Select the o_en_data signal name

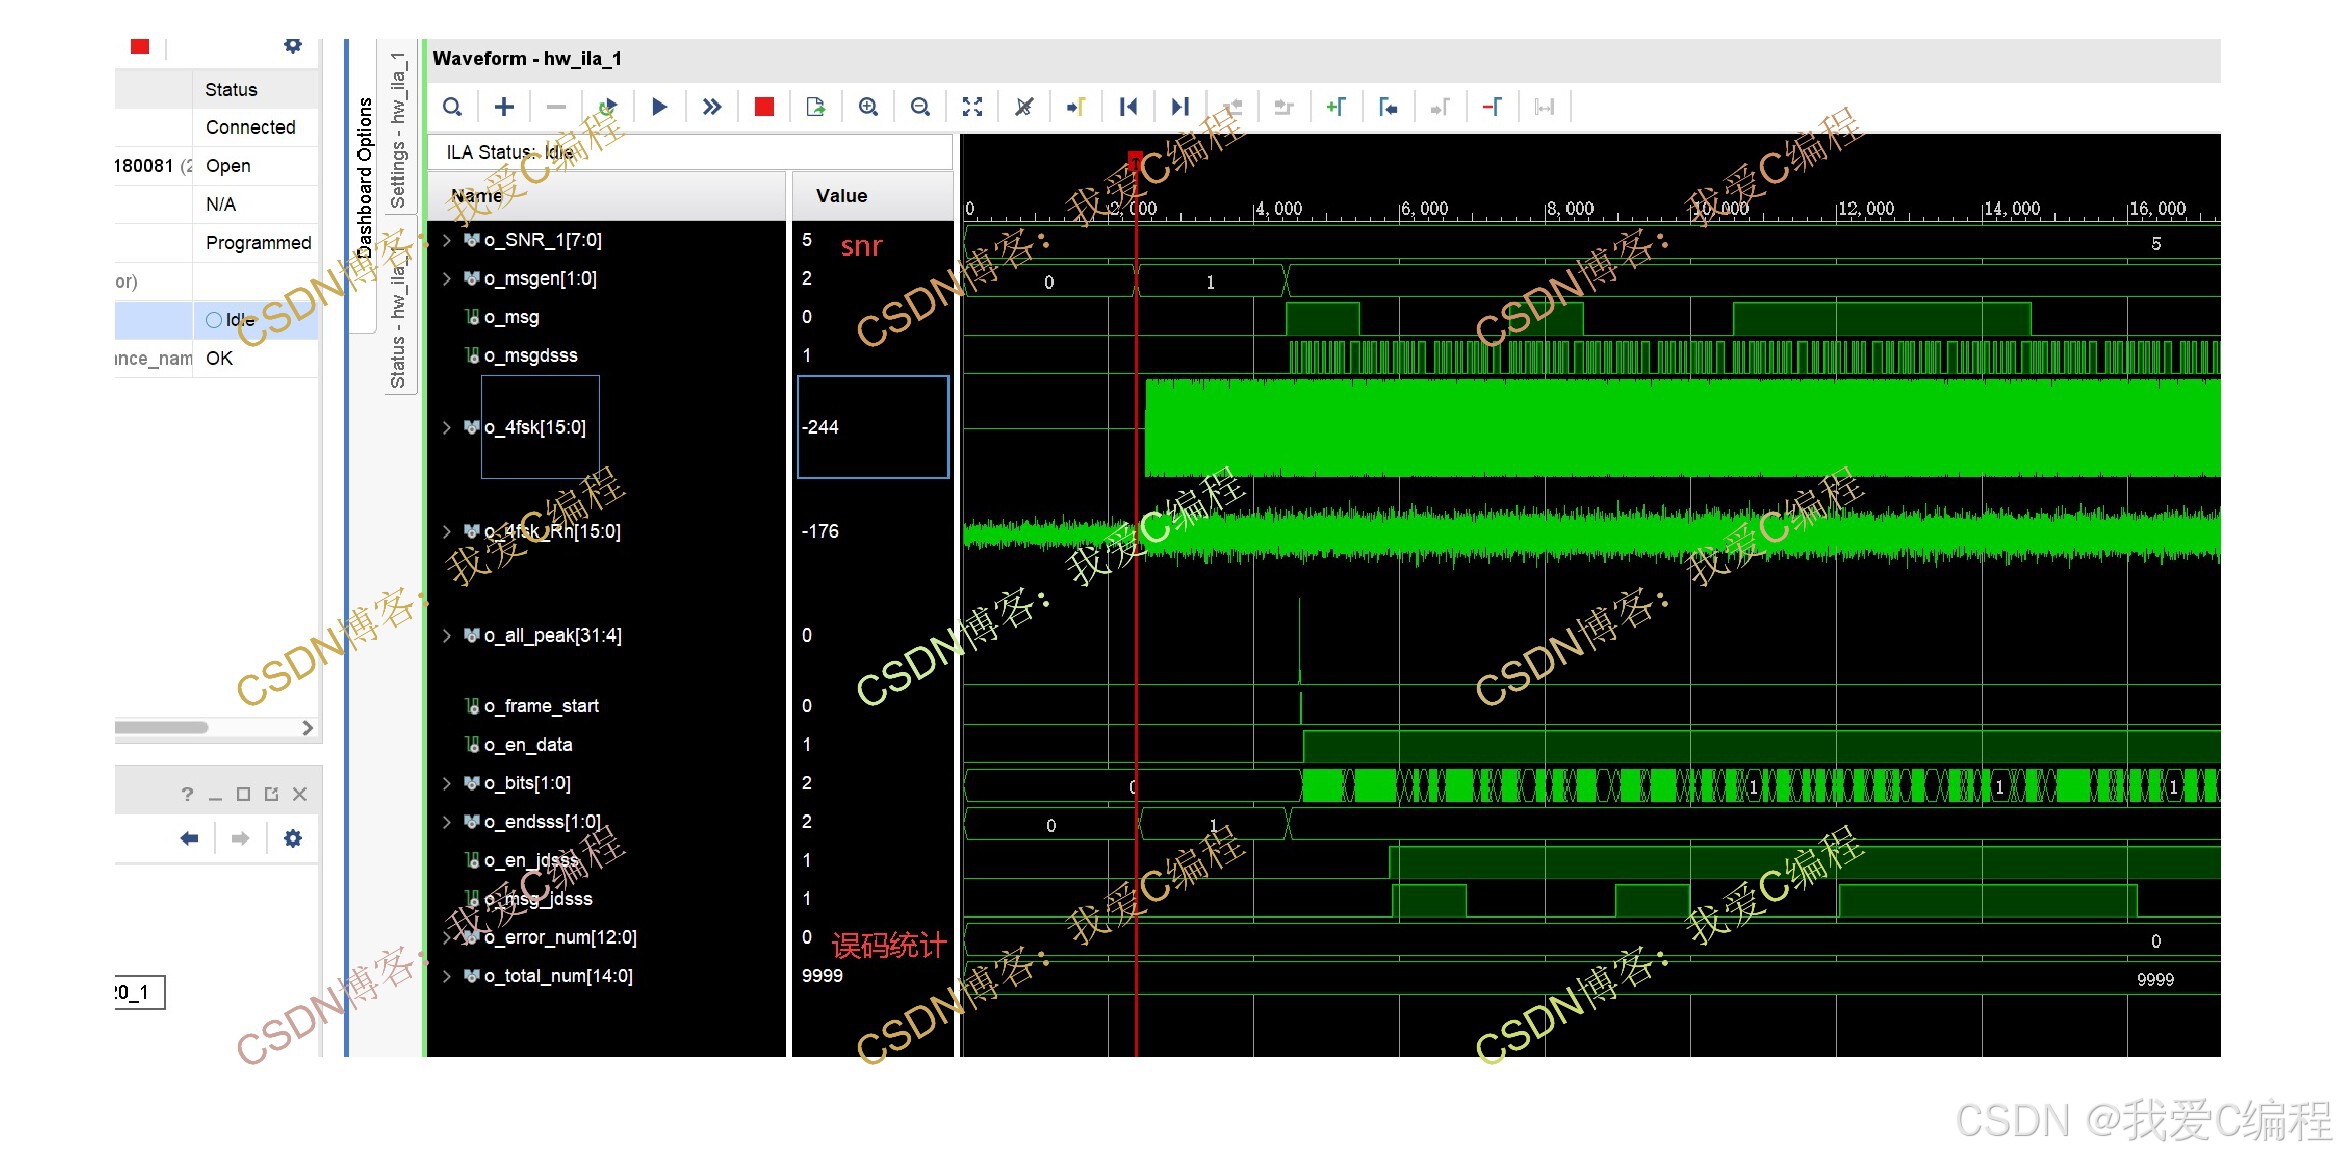(528, 745)
